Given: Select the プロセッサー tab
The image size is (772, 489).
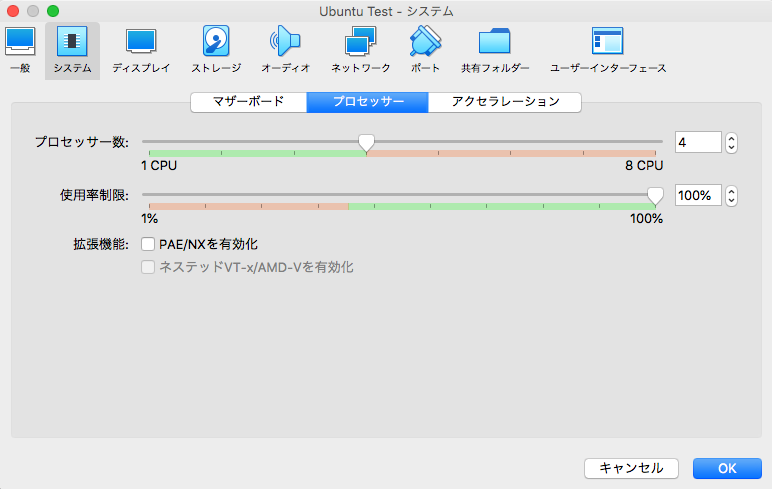Looking at the screenshot, I should [368, 102].
